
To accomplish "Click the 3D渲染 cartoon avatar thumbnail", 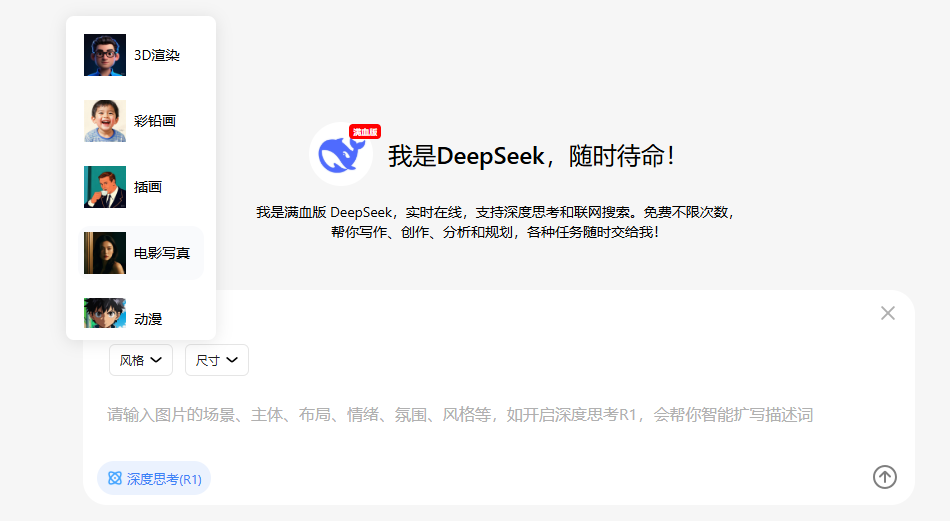I will pos(105,55).
